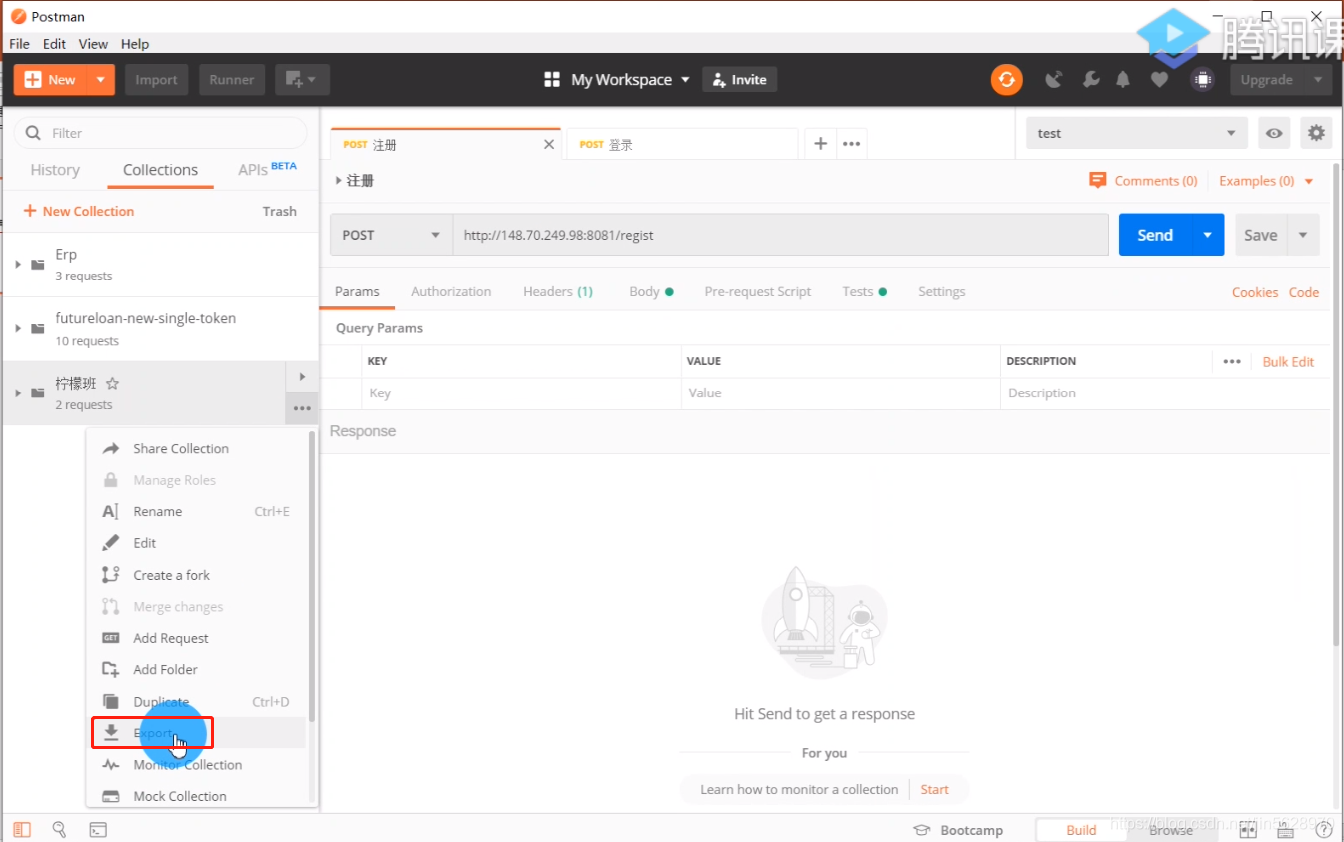
Task: Open the Send button dropdown arrow
Action: coord(1207,235)
